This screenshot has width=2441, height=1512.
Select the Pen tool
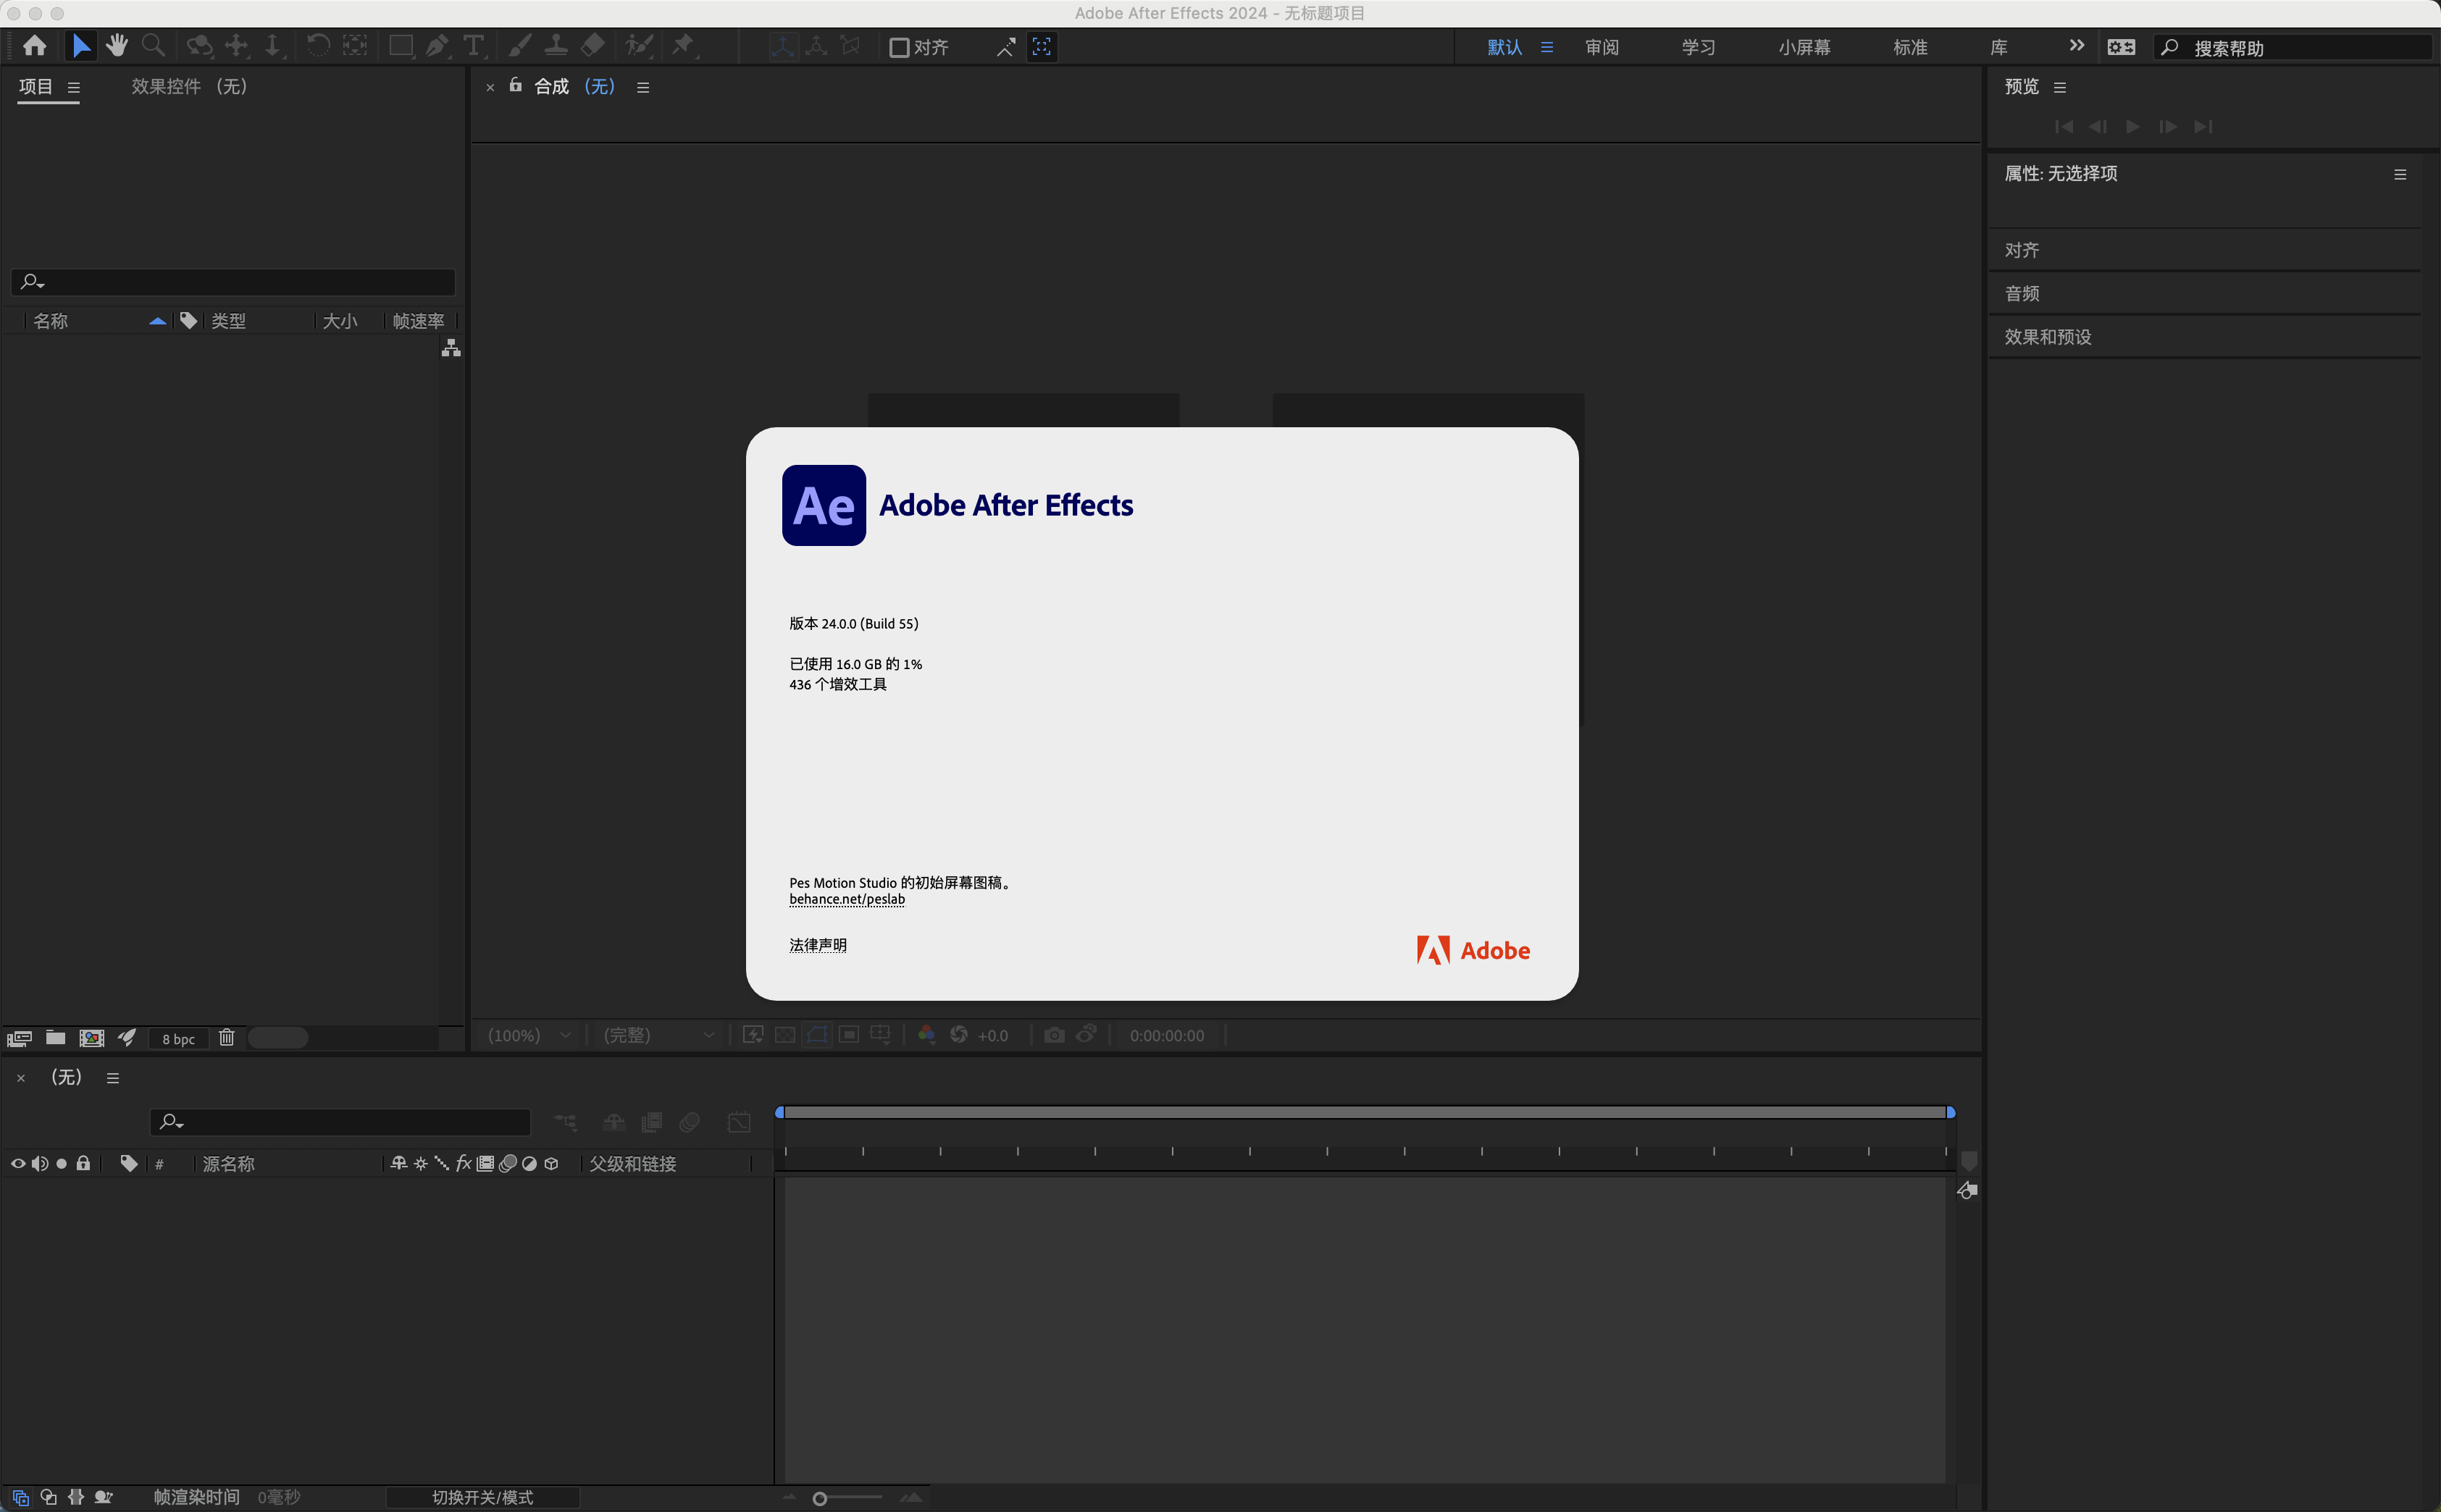tap(437, 46)
